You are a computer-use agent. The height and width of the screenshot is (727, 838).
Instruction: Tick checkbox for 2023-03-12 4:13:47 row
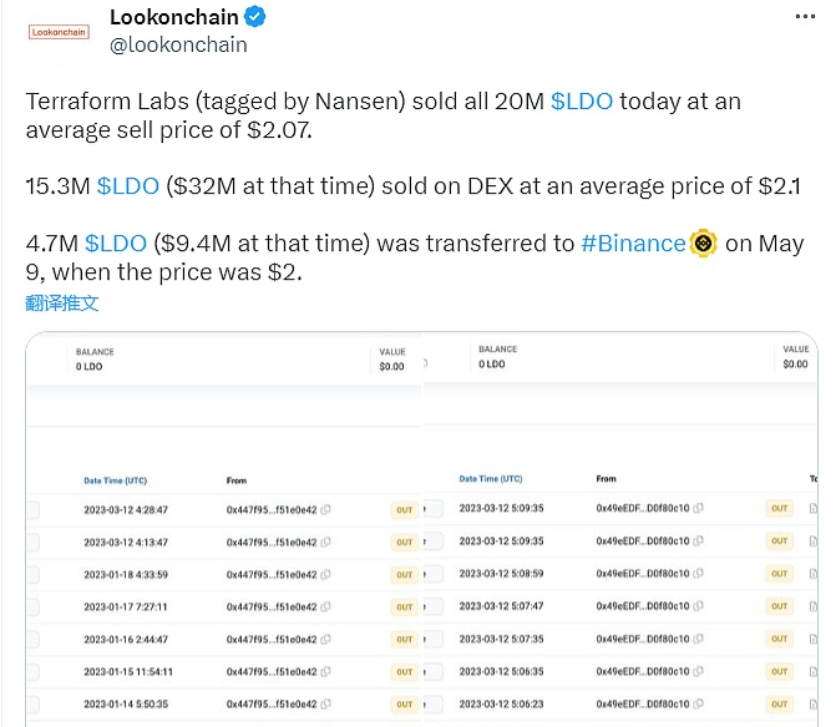click(x=33, y=542)
